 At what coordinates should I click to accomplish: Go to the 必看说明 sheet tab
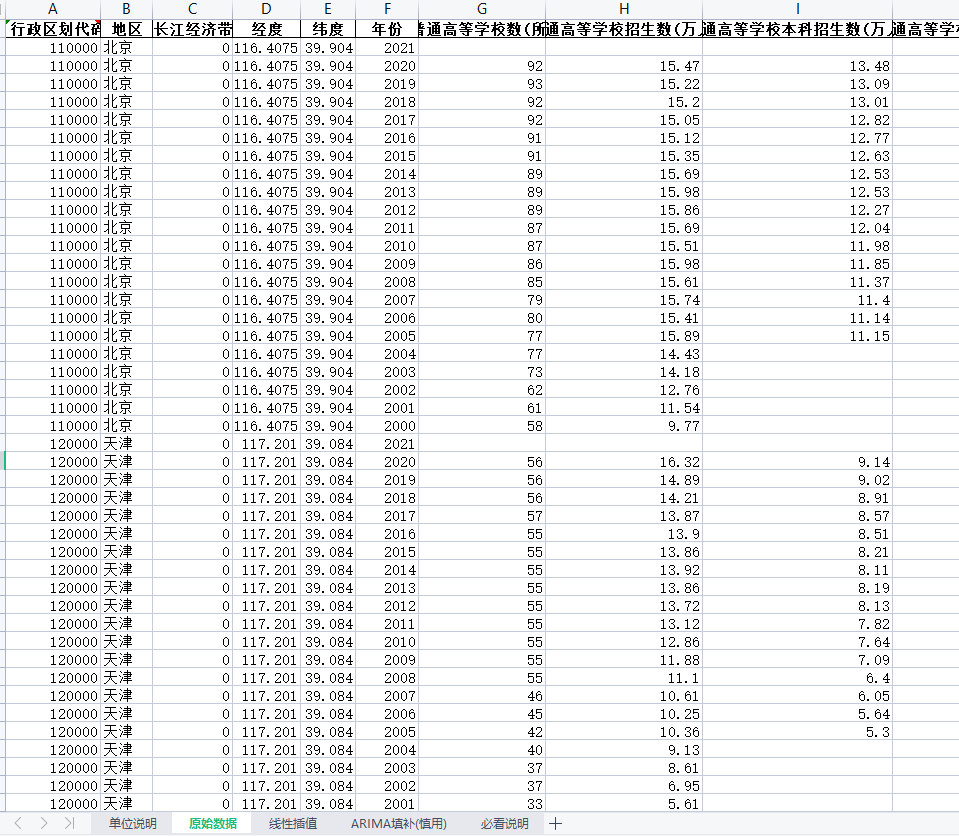[504, 824]
